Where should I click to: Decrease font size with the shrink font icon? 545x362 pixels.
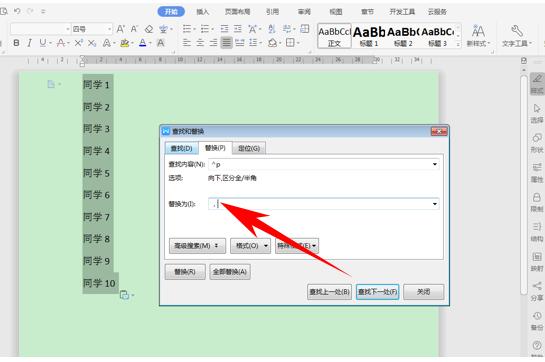(134, 29)
